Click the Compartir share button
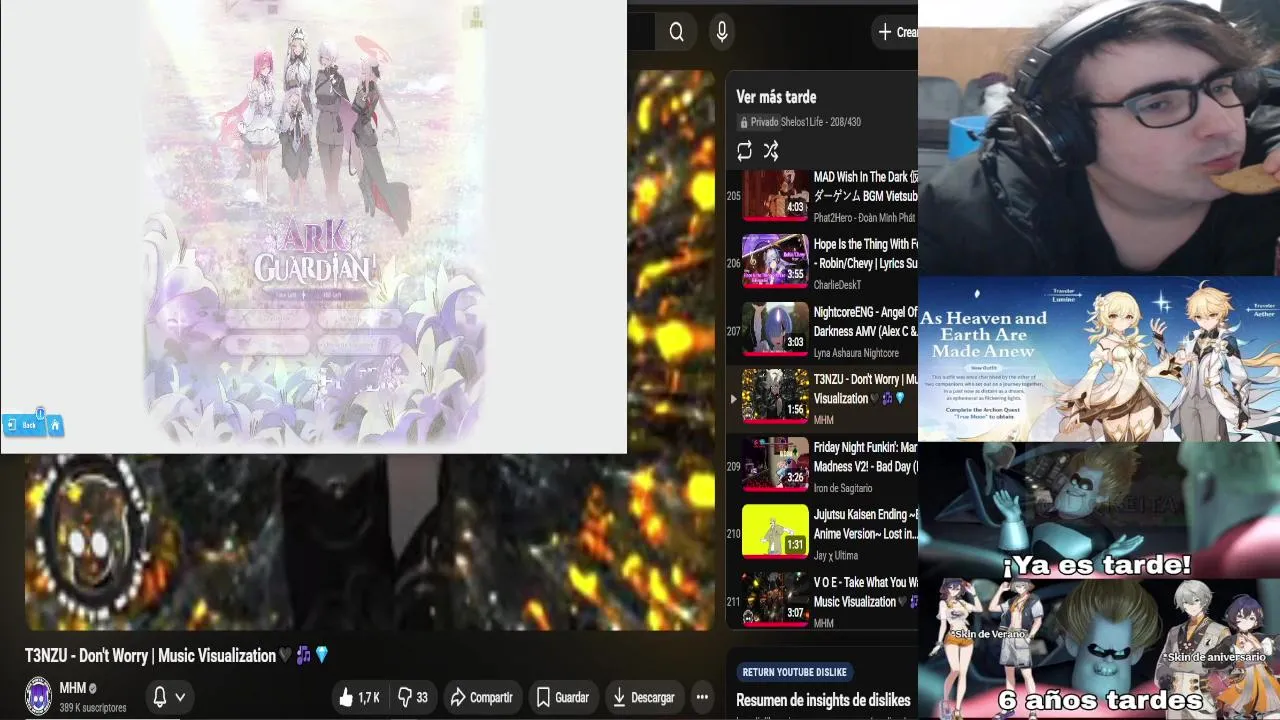Image resolution: width=1280 pixels, height=720 pixels. pyautogui.click(x=481, y=697)
